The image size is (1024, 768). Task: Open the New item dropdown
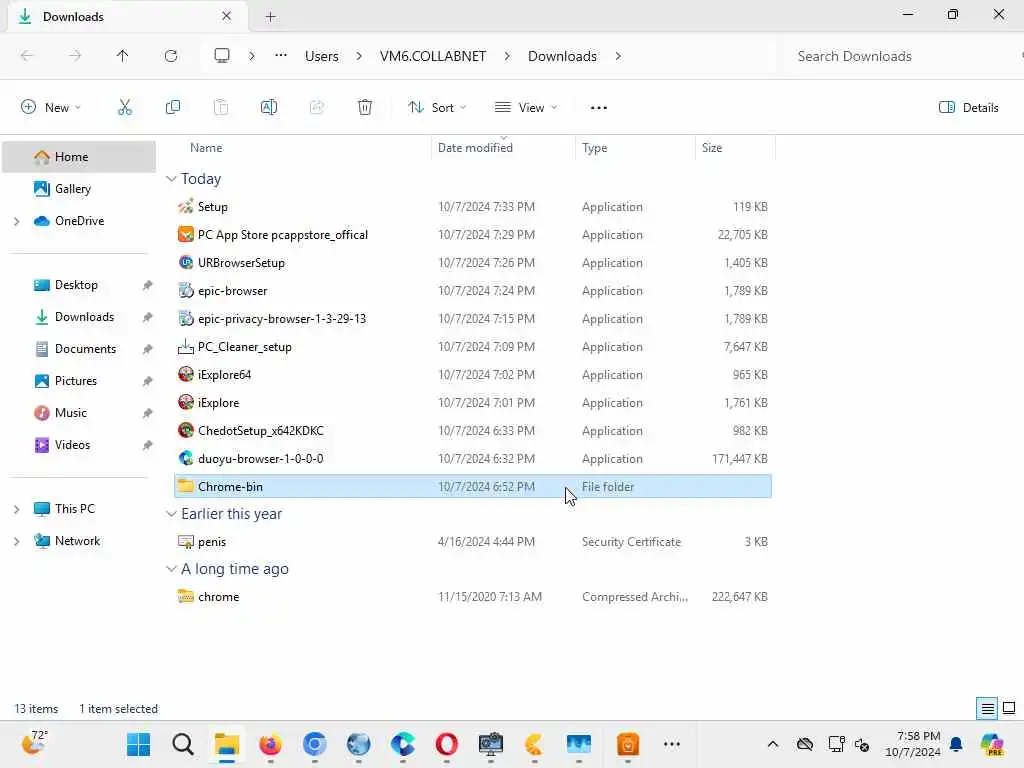tap(51, 108)
